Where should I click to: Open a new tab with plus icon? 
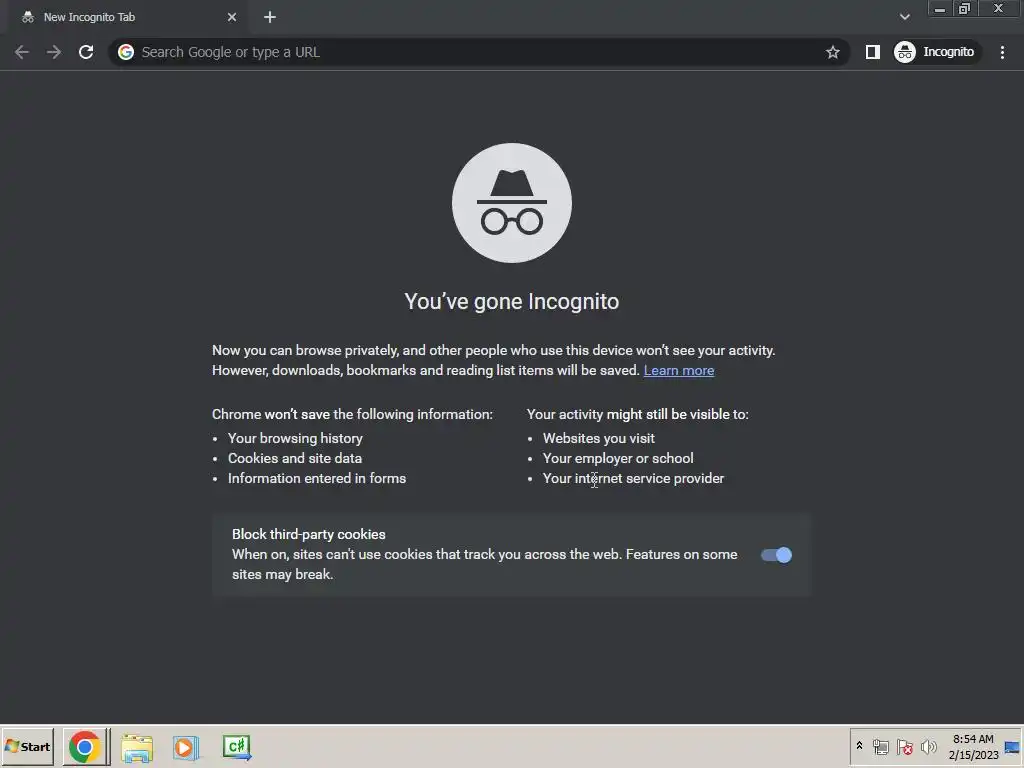click(x=270, y=18)
